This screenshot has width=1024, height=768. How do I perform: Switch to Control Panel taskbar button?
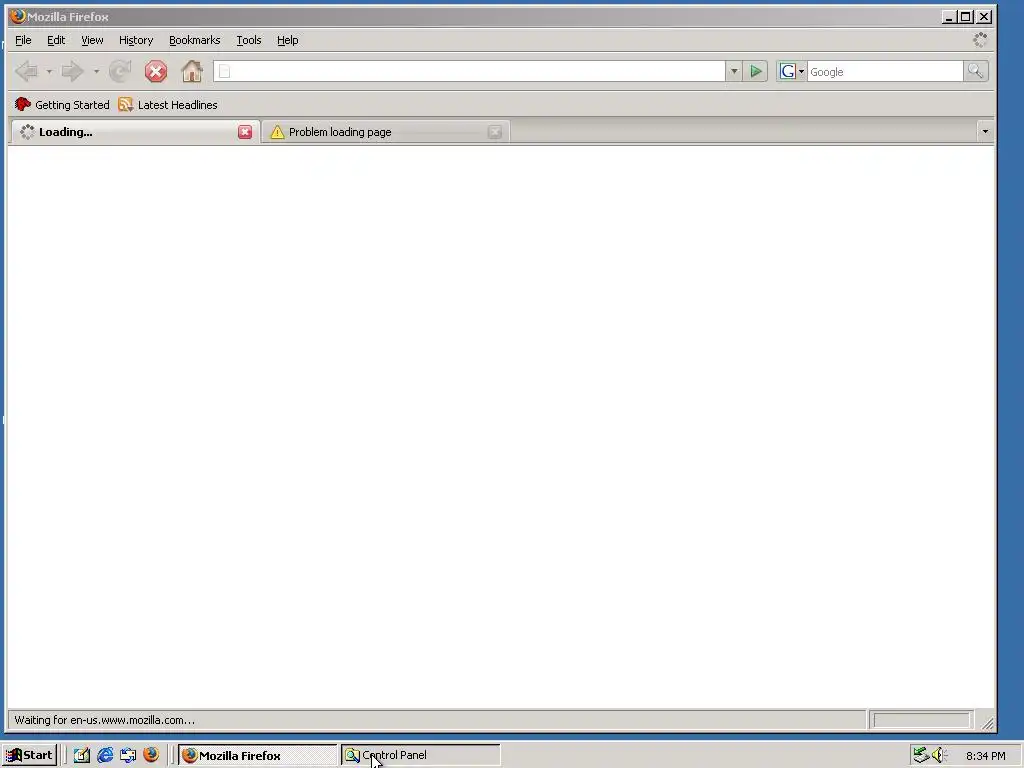(x=421, y=755)
